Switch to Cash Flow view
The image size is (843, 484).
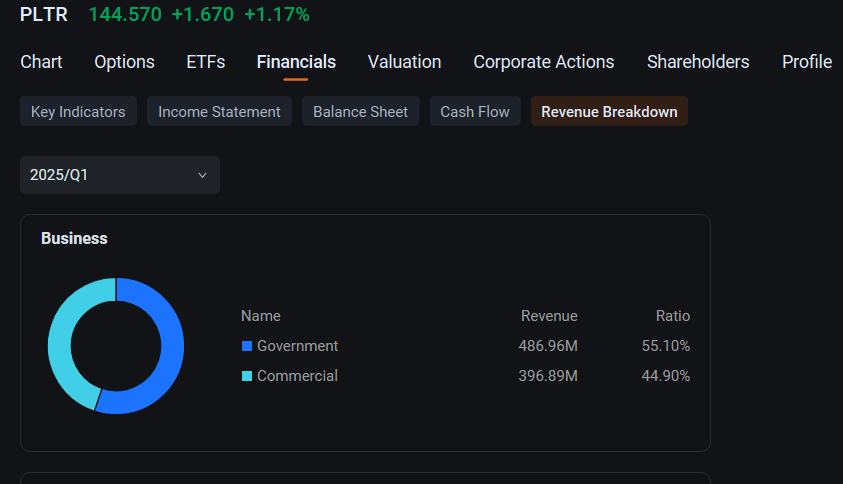[475, 111]
